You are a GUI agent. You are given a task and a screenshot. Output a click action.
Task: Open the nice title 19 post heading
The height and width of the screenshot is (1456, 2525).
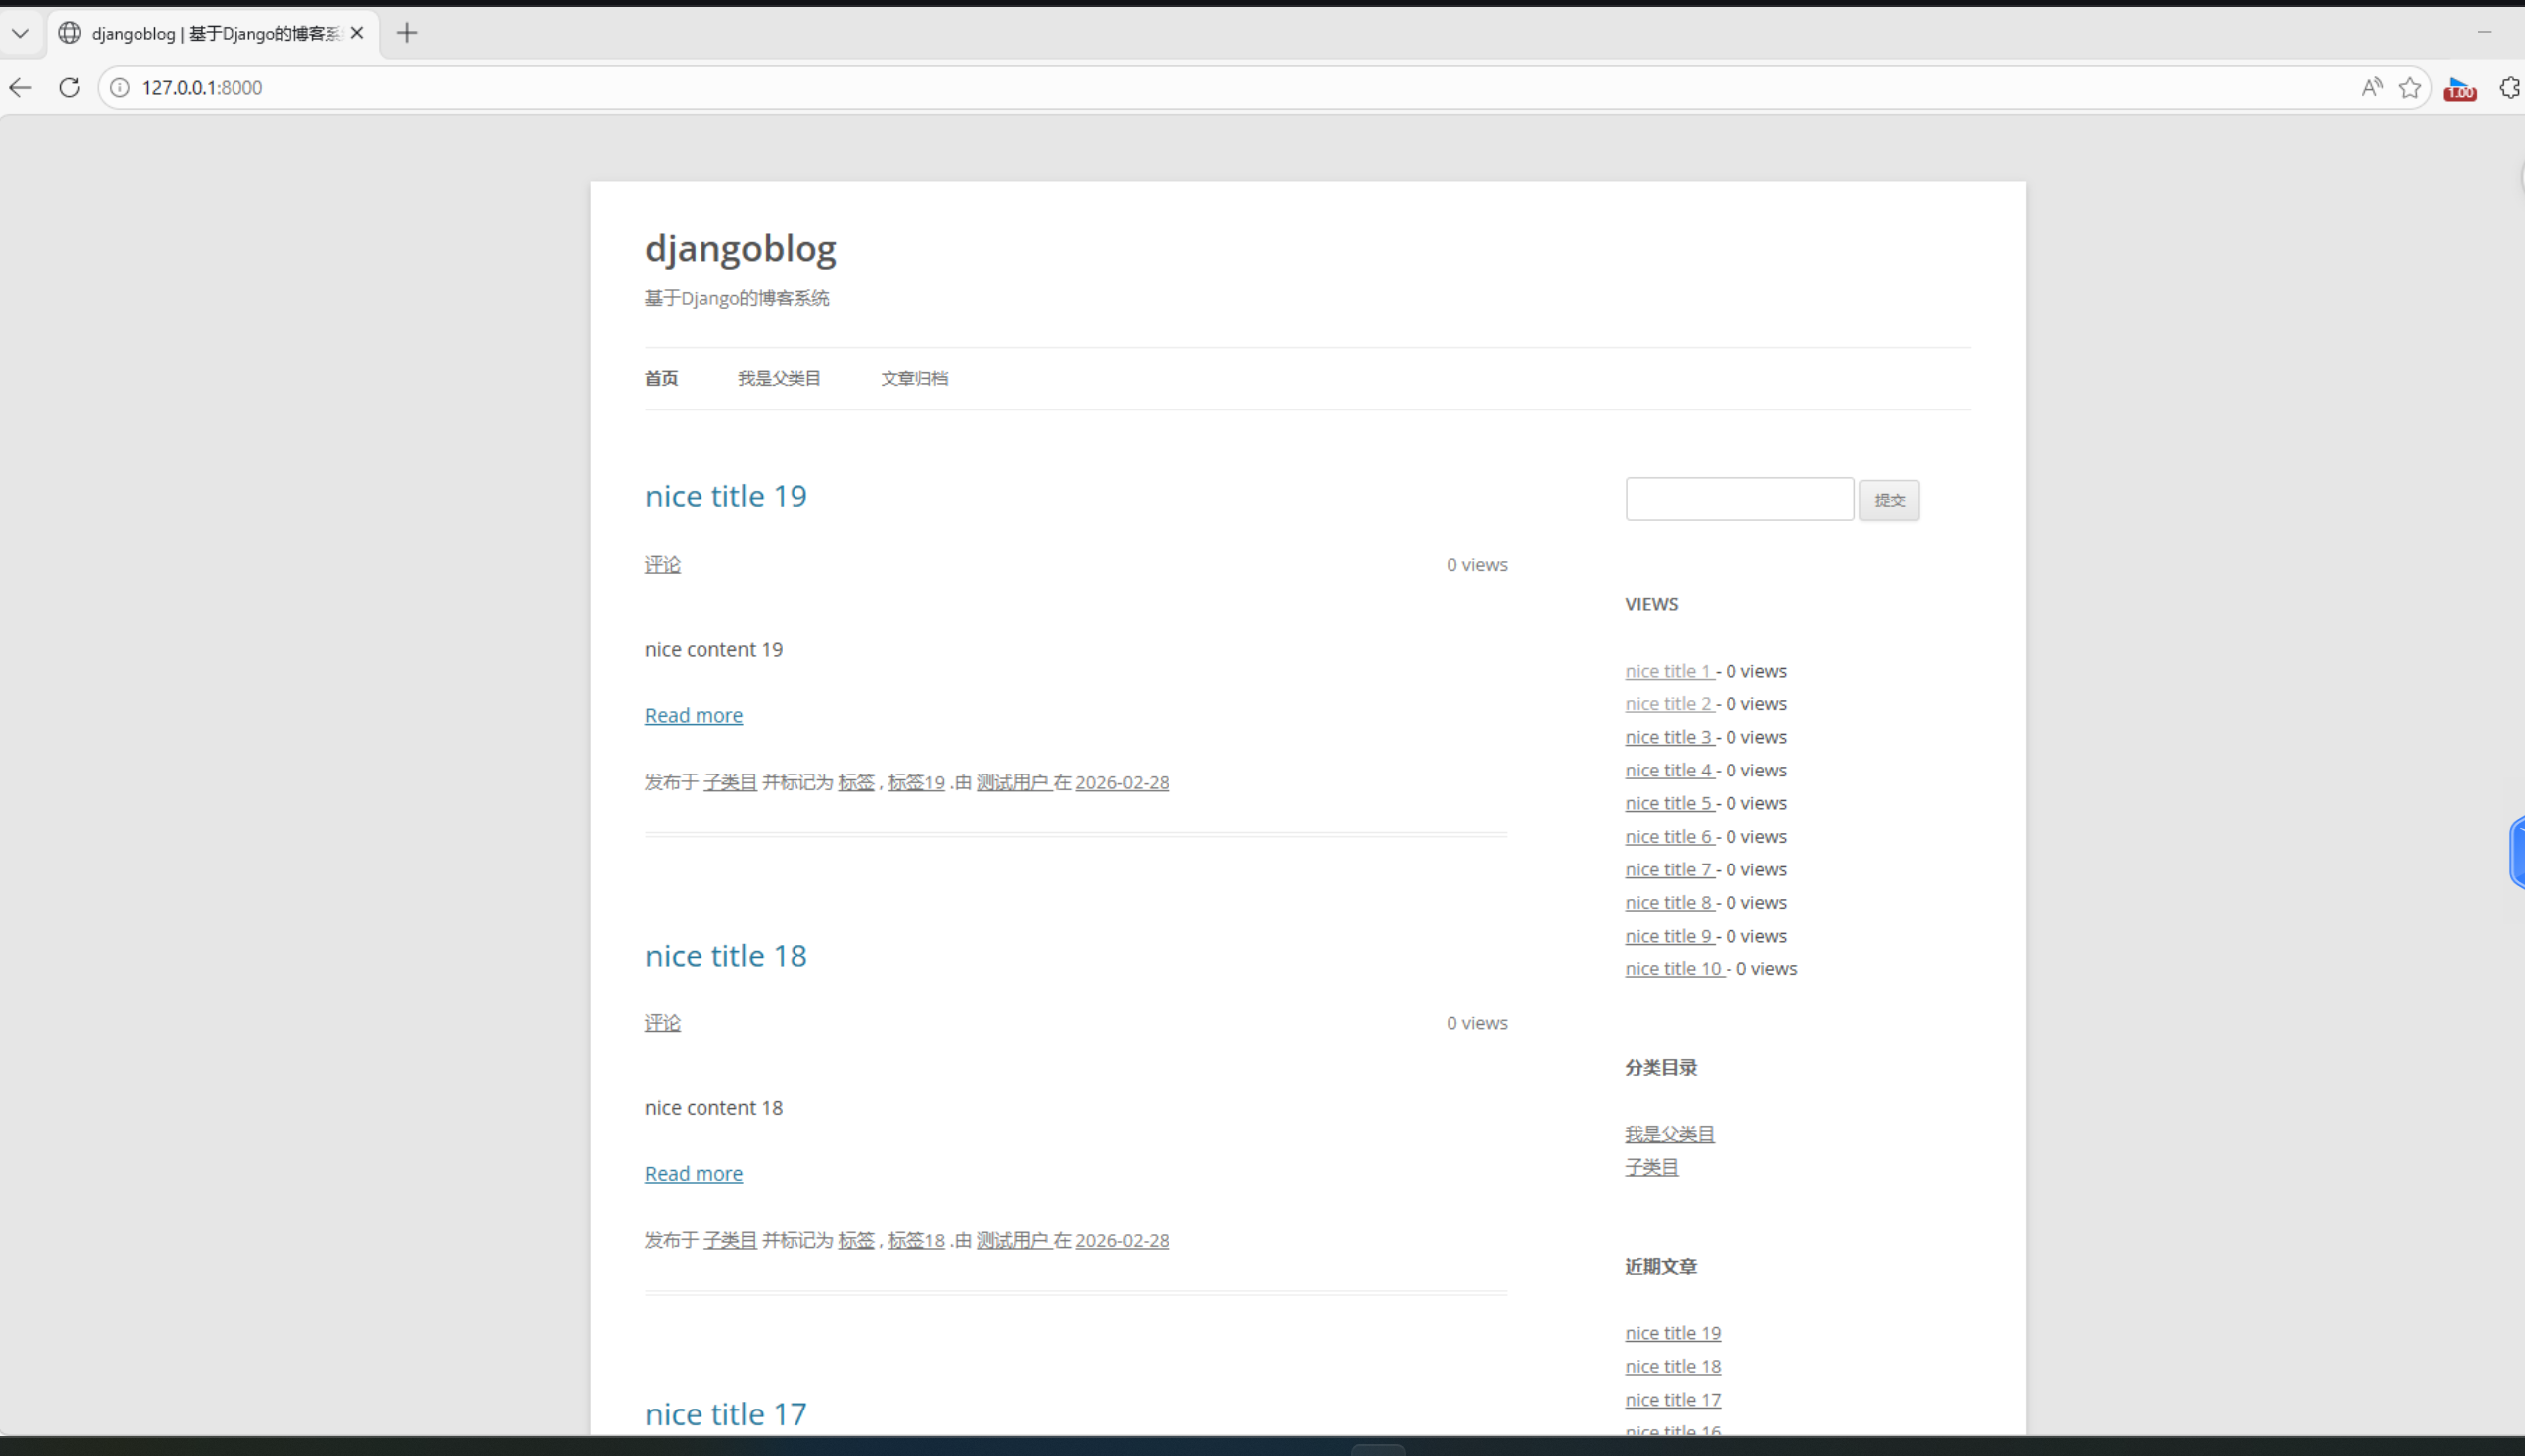coord(725,496)
